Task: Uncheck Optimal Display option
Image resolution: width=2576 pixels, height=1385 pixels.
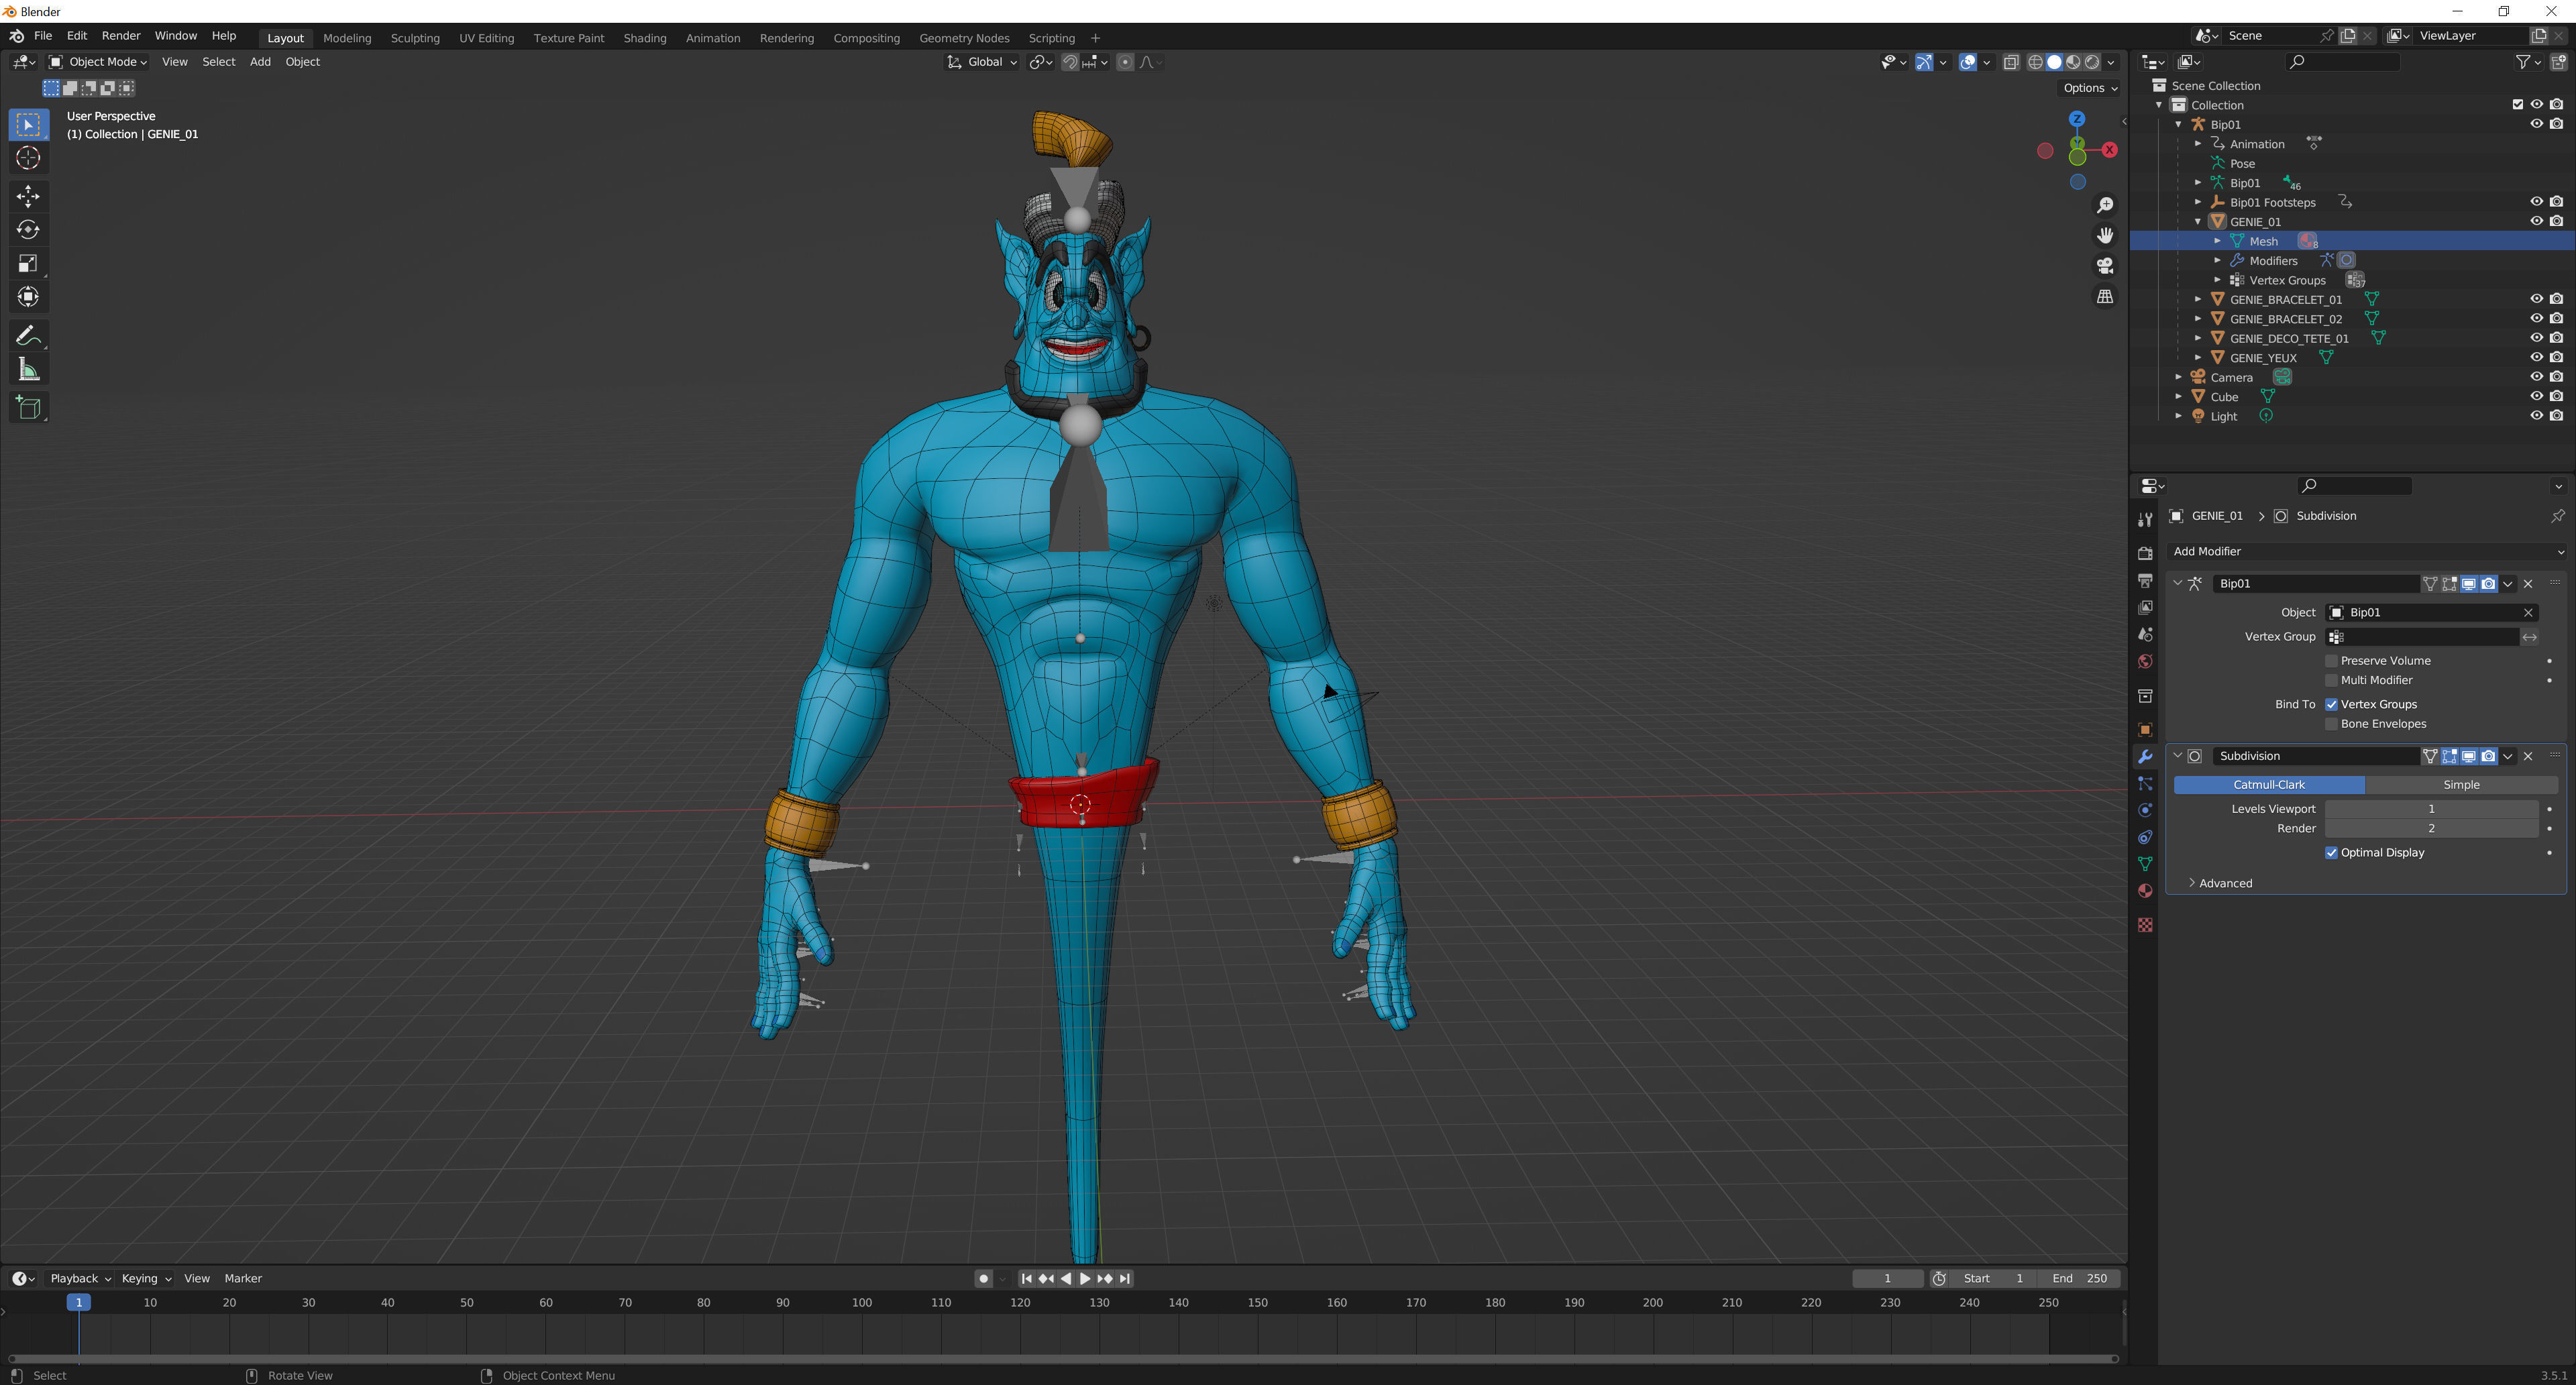Action: [x=2331, y=853]
